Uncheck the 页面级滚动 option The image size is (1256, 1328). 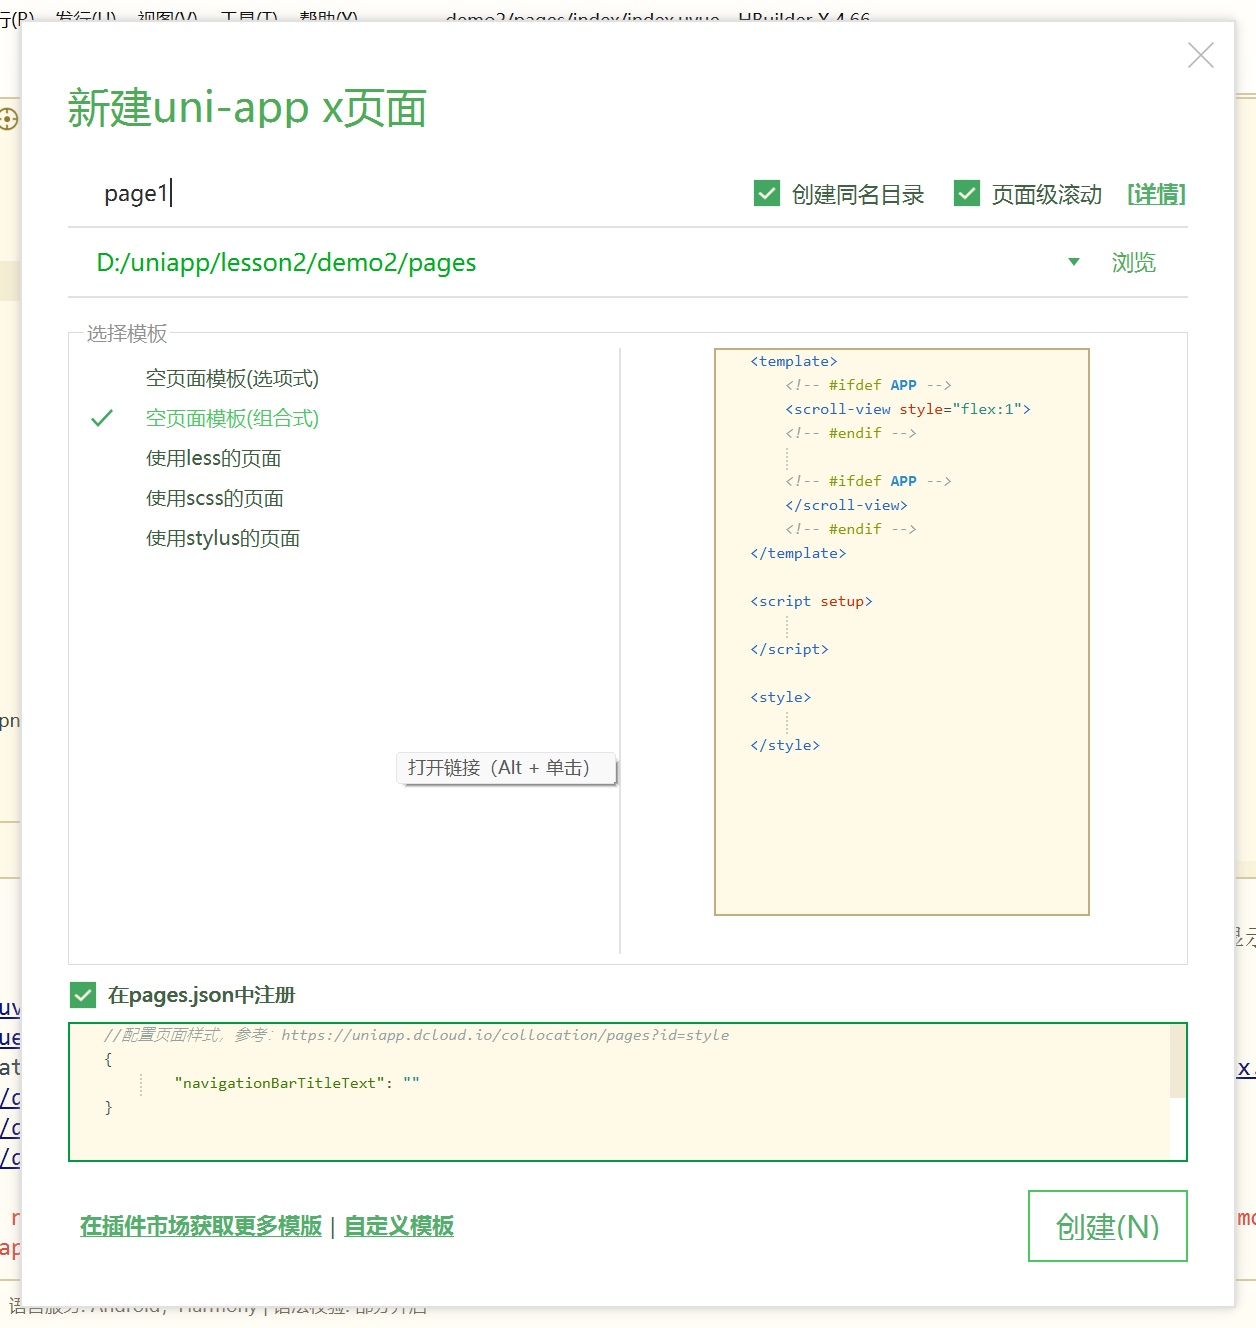click(966, 193)
